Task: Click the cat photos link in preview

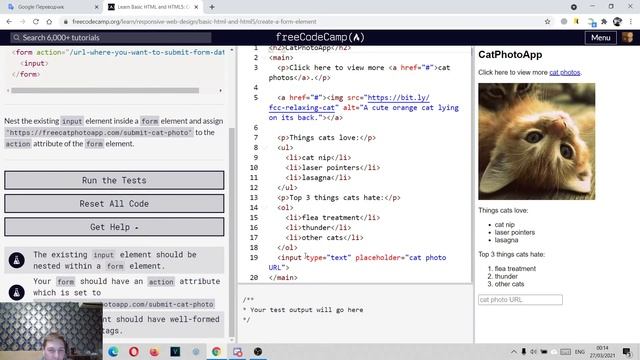Action: [x=564, y=73]
